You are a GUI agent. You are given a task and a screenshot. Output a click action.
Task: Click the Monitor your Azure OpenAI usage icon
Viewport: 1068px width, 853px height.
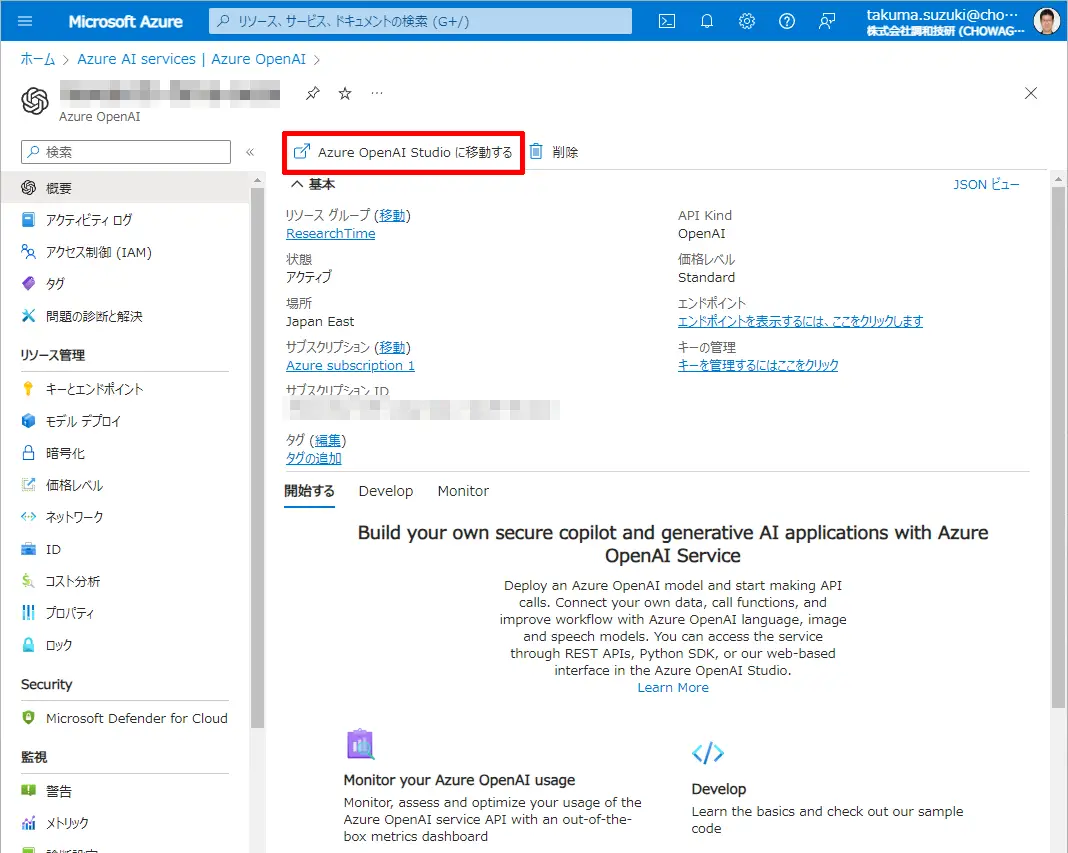pyautogui.click(x=360, y=744)
